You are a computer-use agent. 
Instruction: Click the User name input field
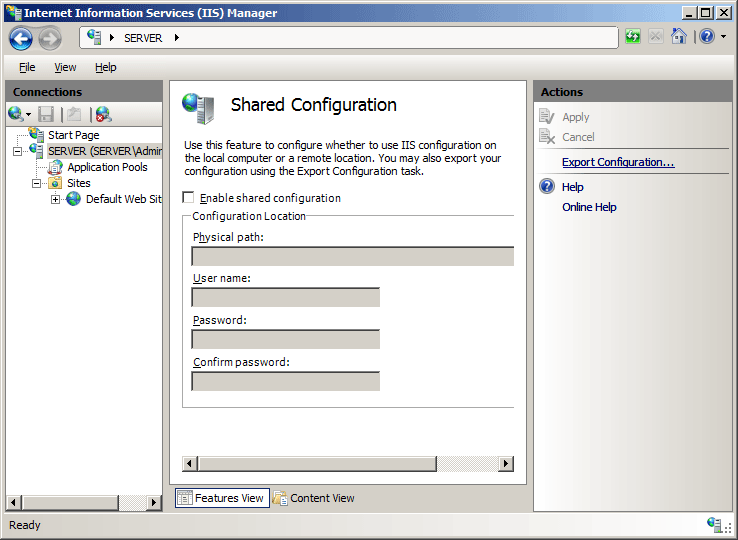pos(285,297)
